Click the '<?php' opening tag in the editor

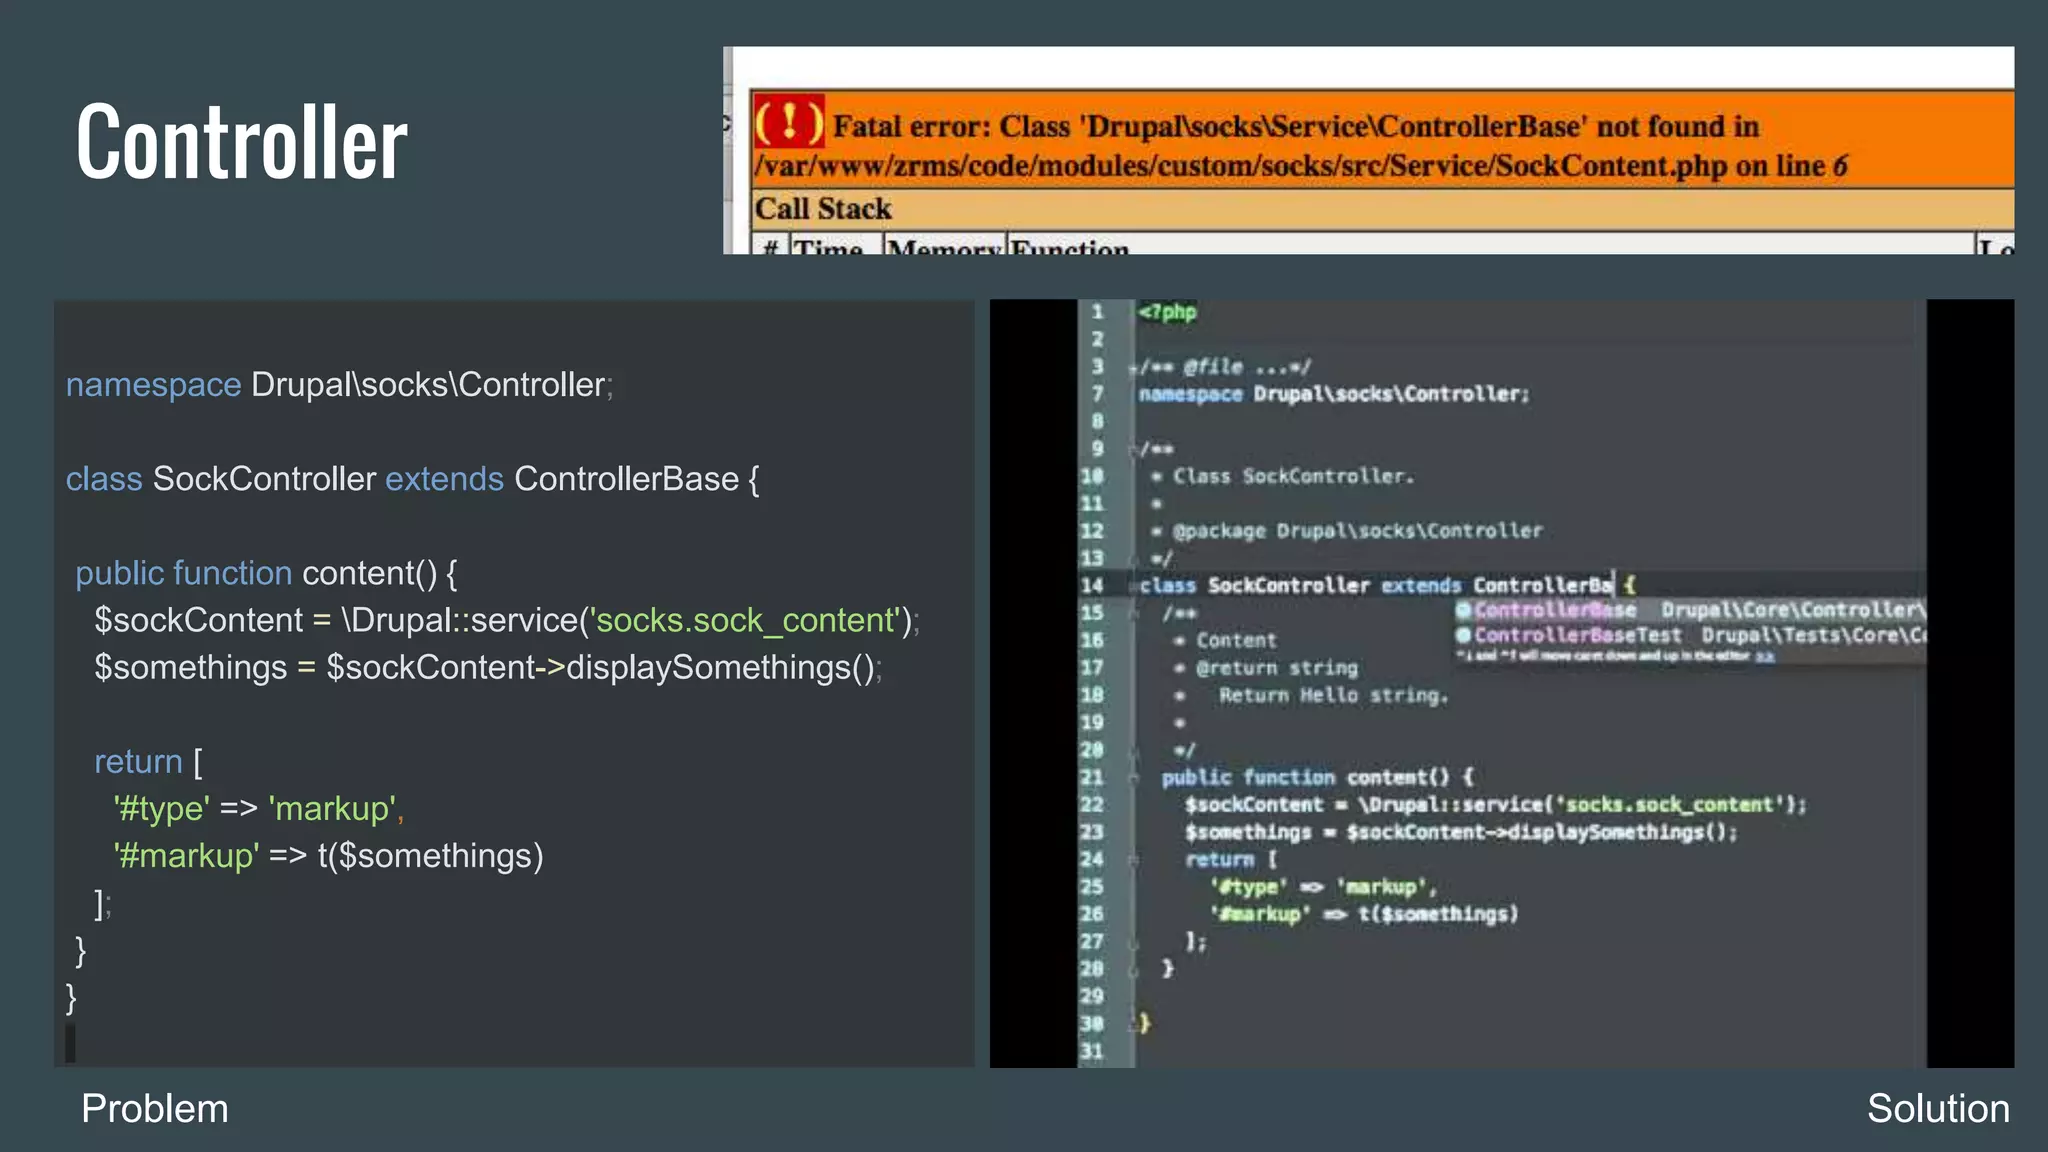(1167, 312)
